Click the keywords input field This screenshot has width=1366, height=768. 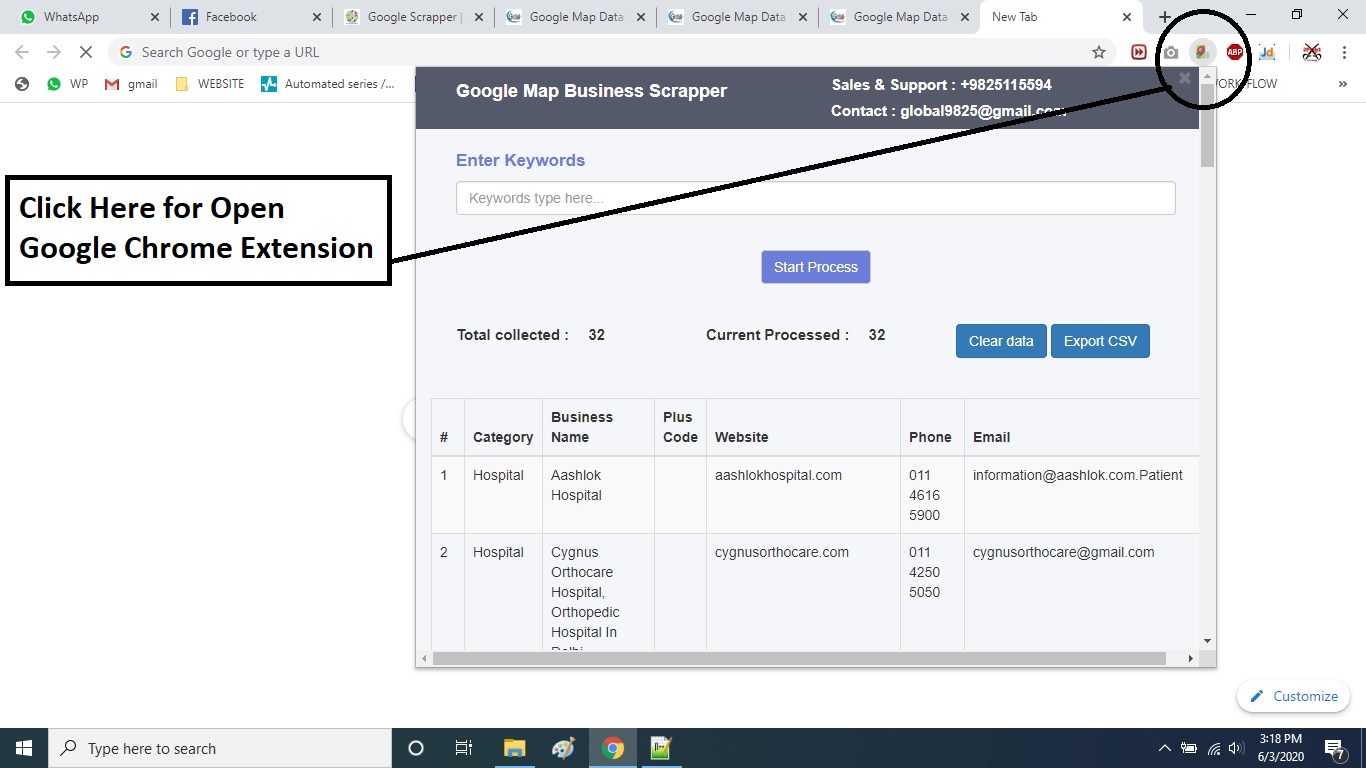[815, 198]
